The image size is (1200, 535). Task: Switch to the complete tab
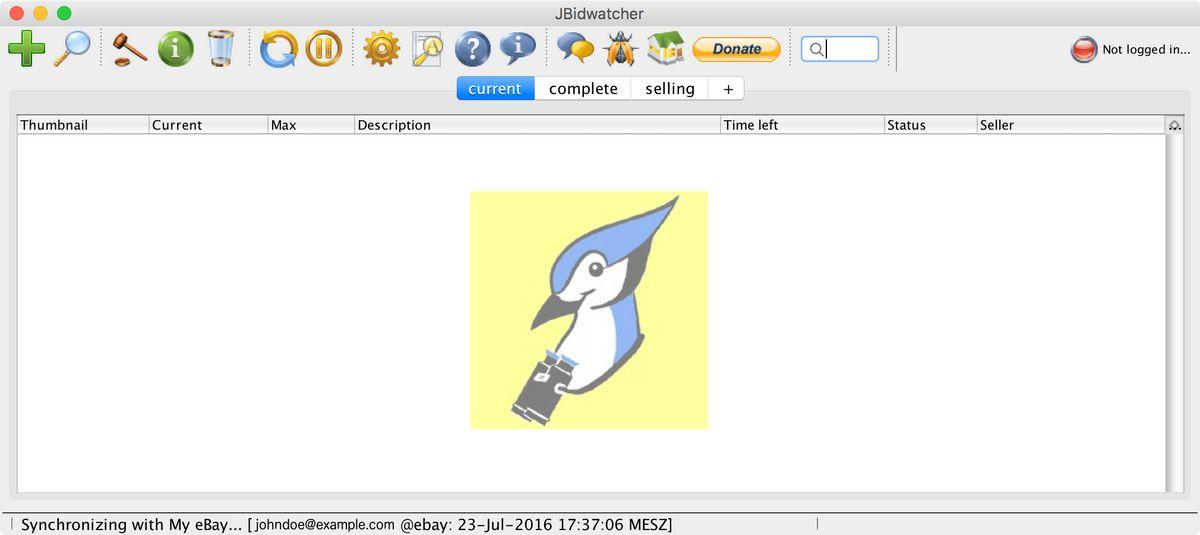tap(583, 88)
